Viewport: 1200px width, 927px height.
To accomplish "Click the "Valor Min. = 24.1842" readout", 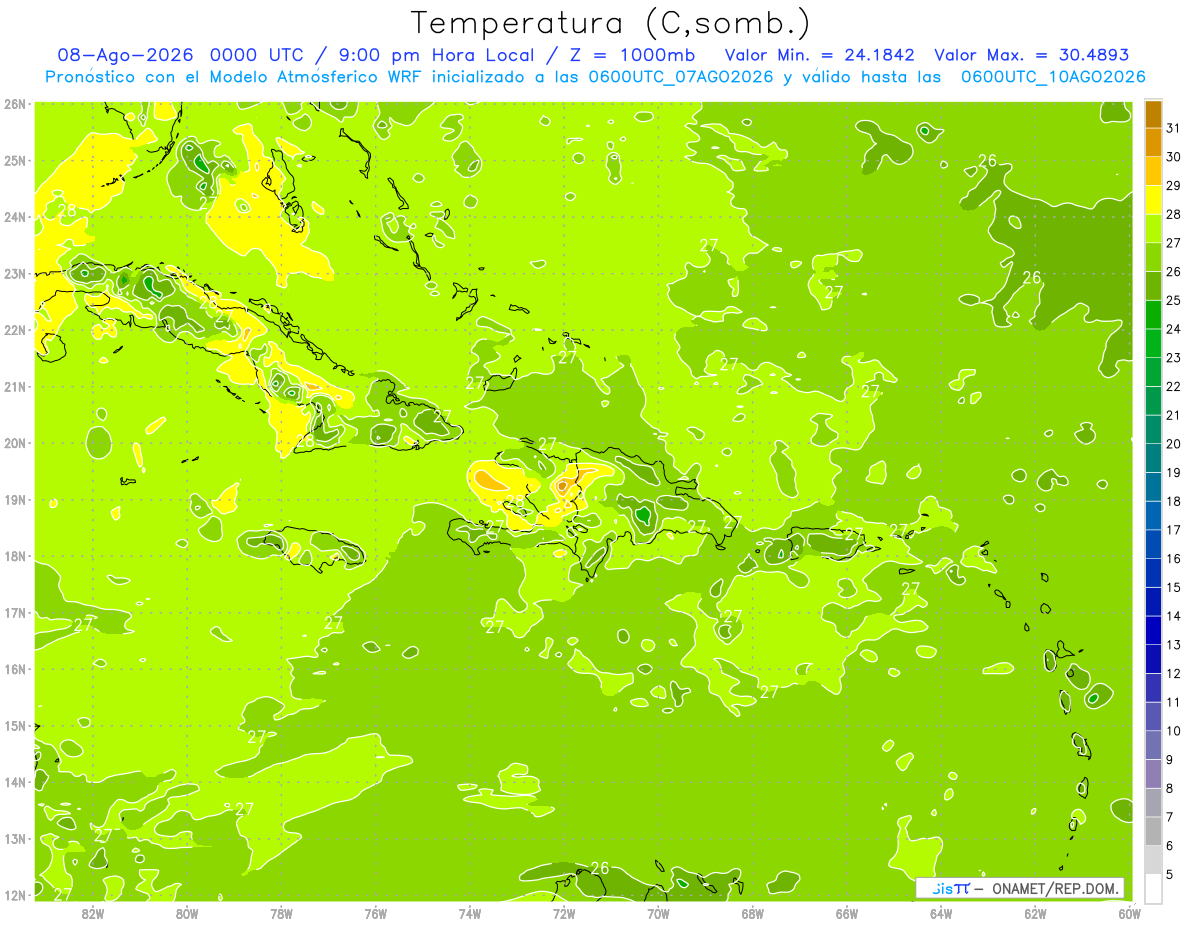I will 820,56.
